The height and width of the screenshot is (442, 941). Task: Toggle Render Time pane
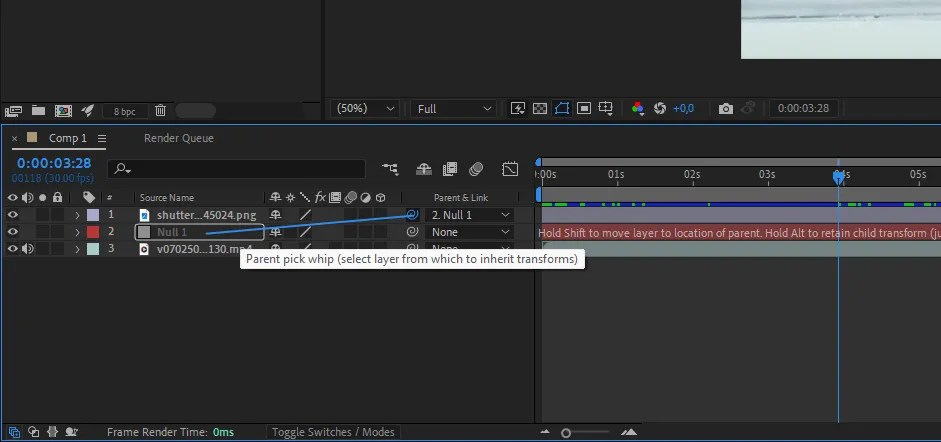(71, 431)
